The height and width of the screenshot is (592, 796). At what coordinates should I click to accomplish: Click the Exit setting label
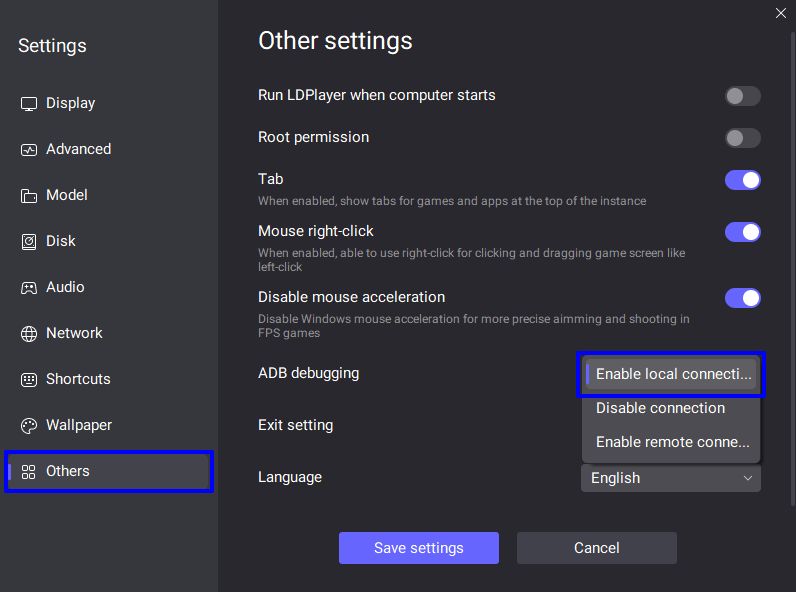point(295,425)
